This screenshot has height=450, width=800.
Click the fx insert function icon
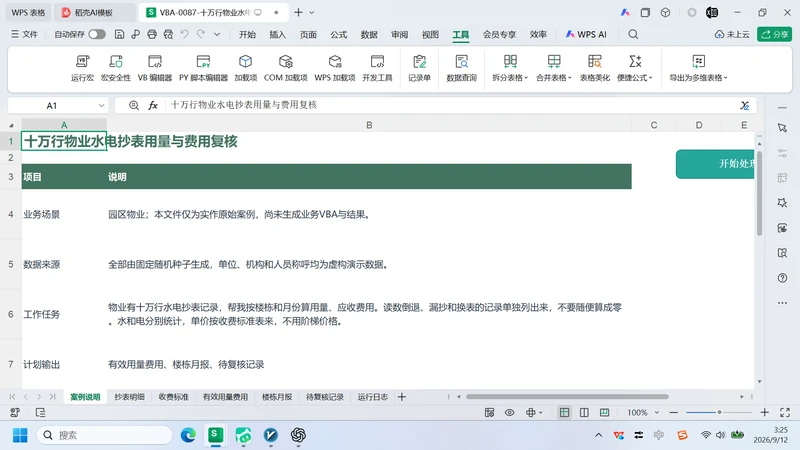pos(153,105)
